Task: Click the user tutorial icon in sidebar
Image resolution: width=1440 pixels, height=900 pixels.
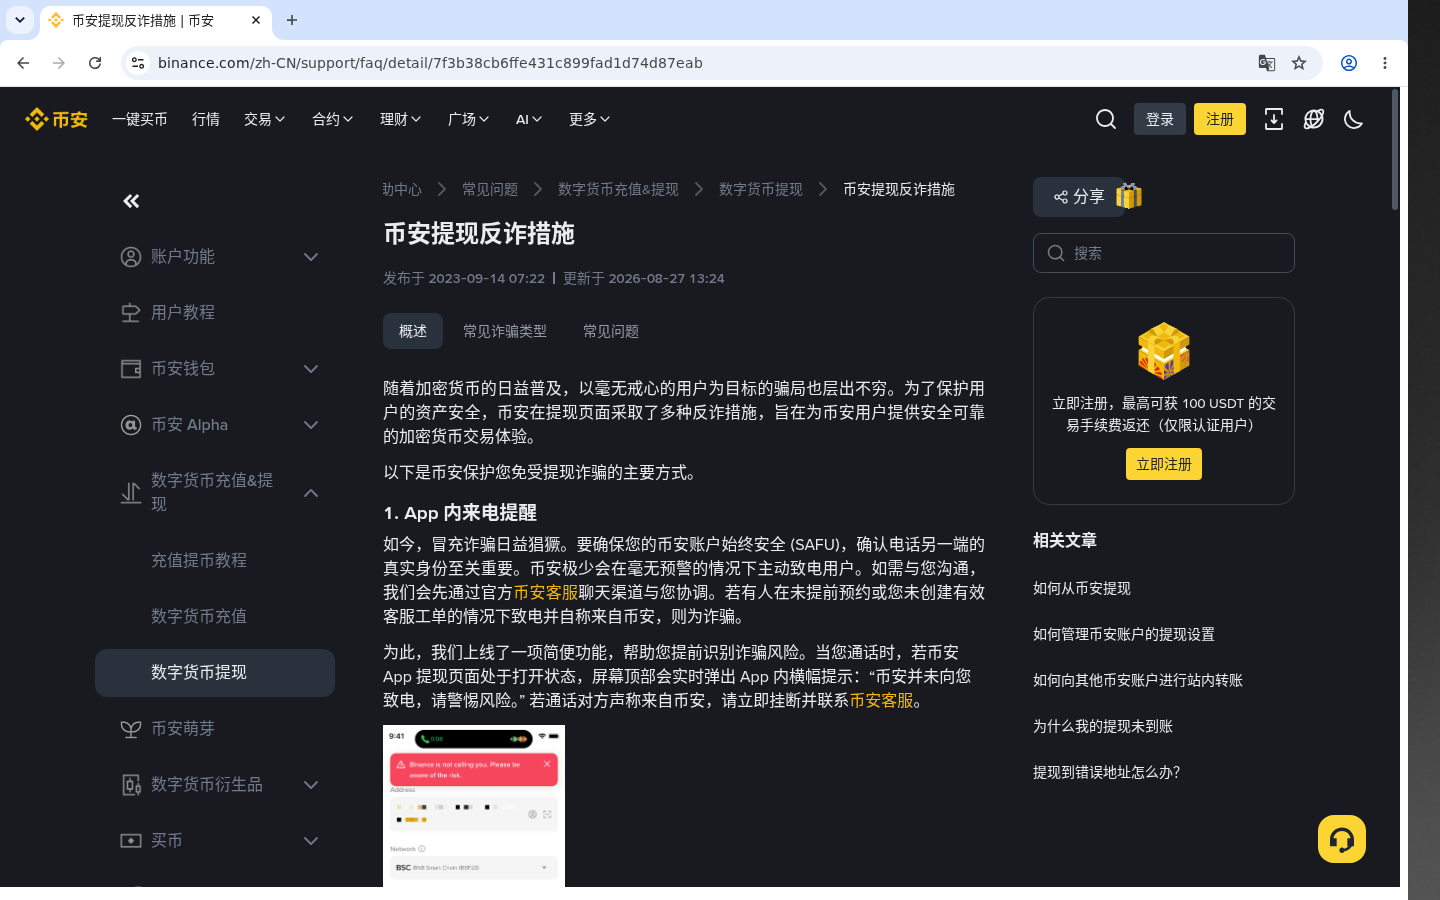Action: 131,313
